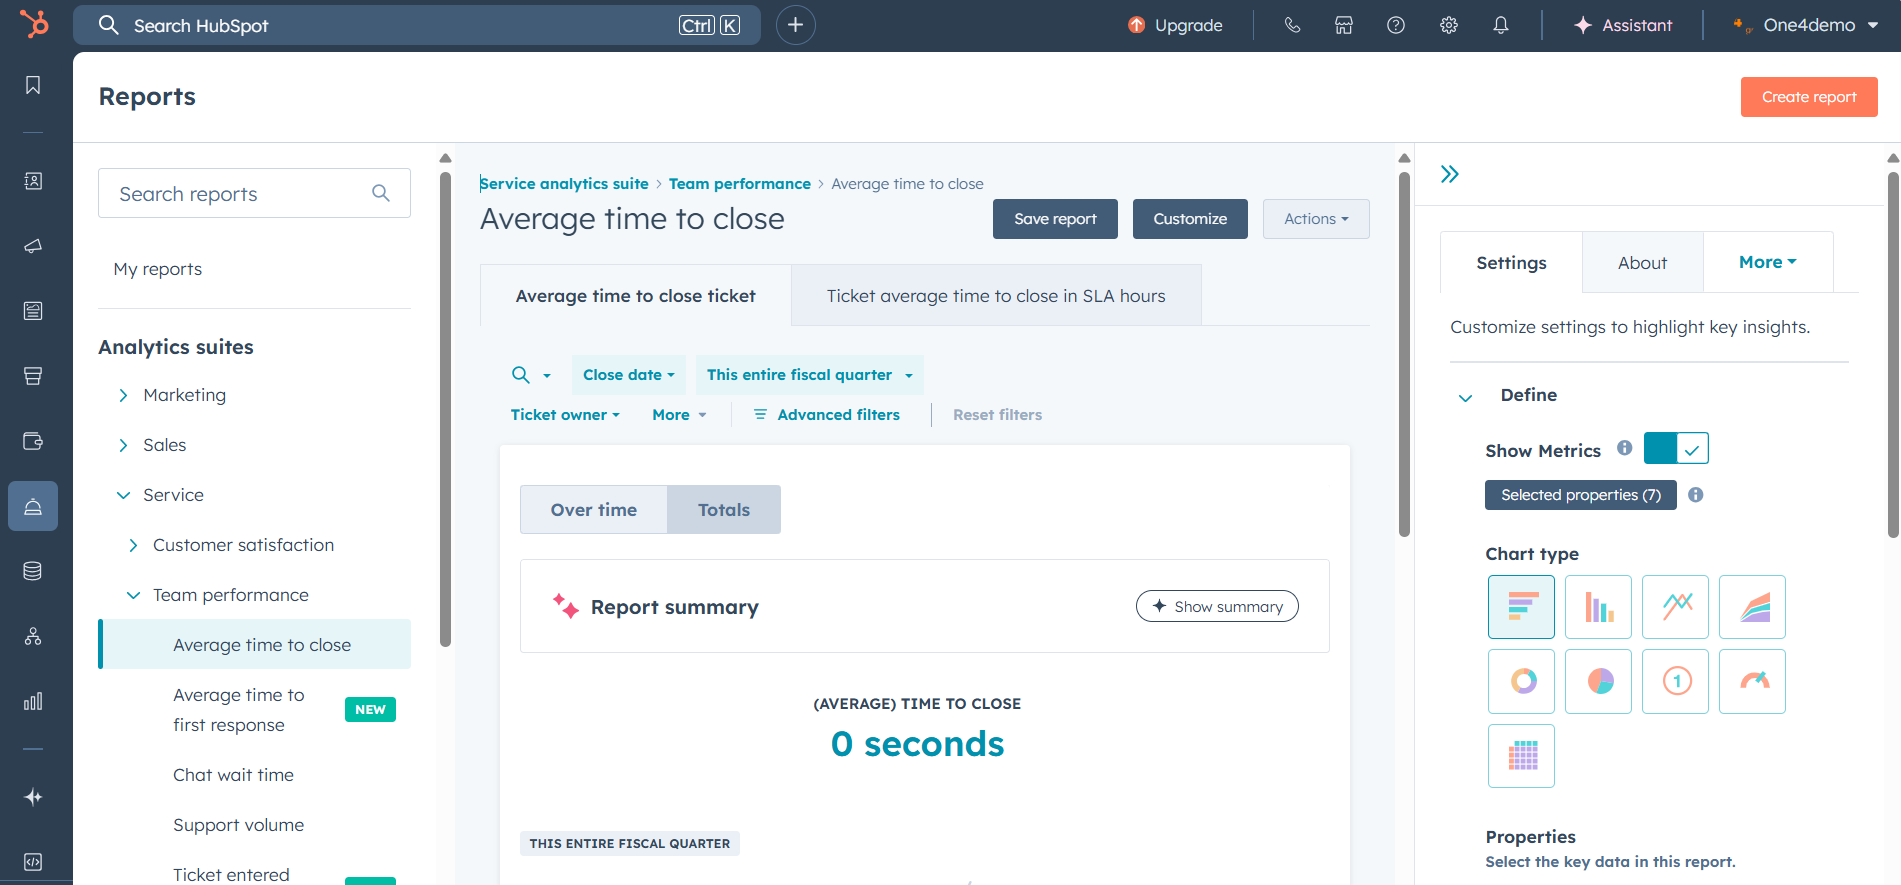Open the settings gear icon
The width and height of the screenshot is (1901, 885).
1448,26
